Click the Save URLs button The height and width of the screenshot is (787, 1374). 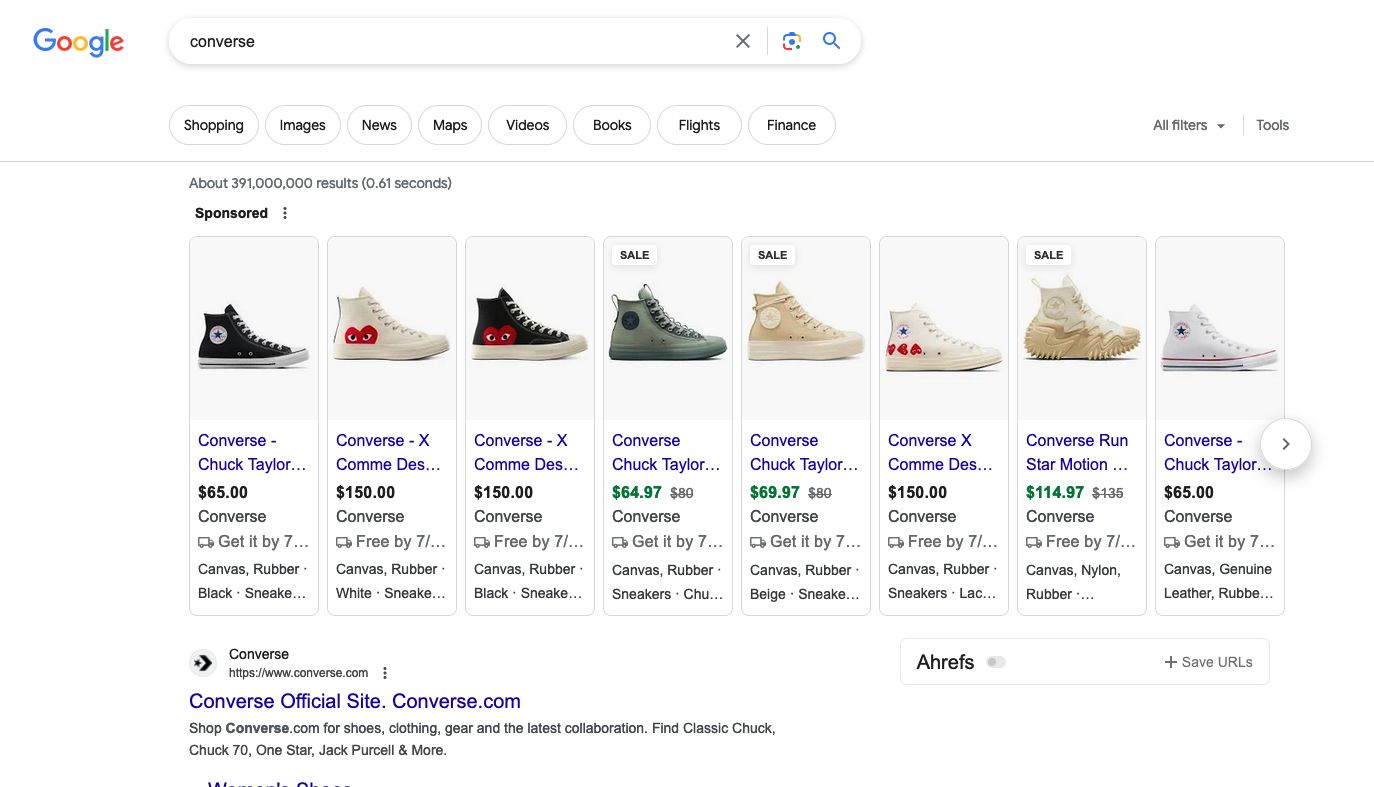click(1208, 662)
